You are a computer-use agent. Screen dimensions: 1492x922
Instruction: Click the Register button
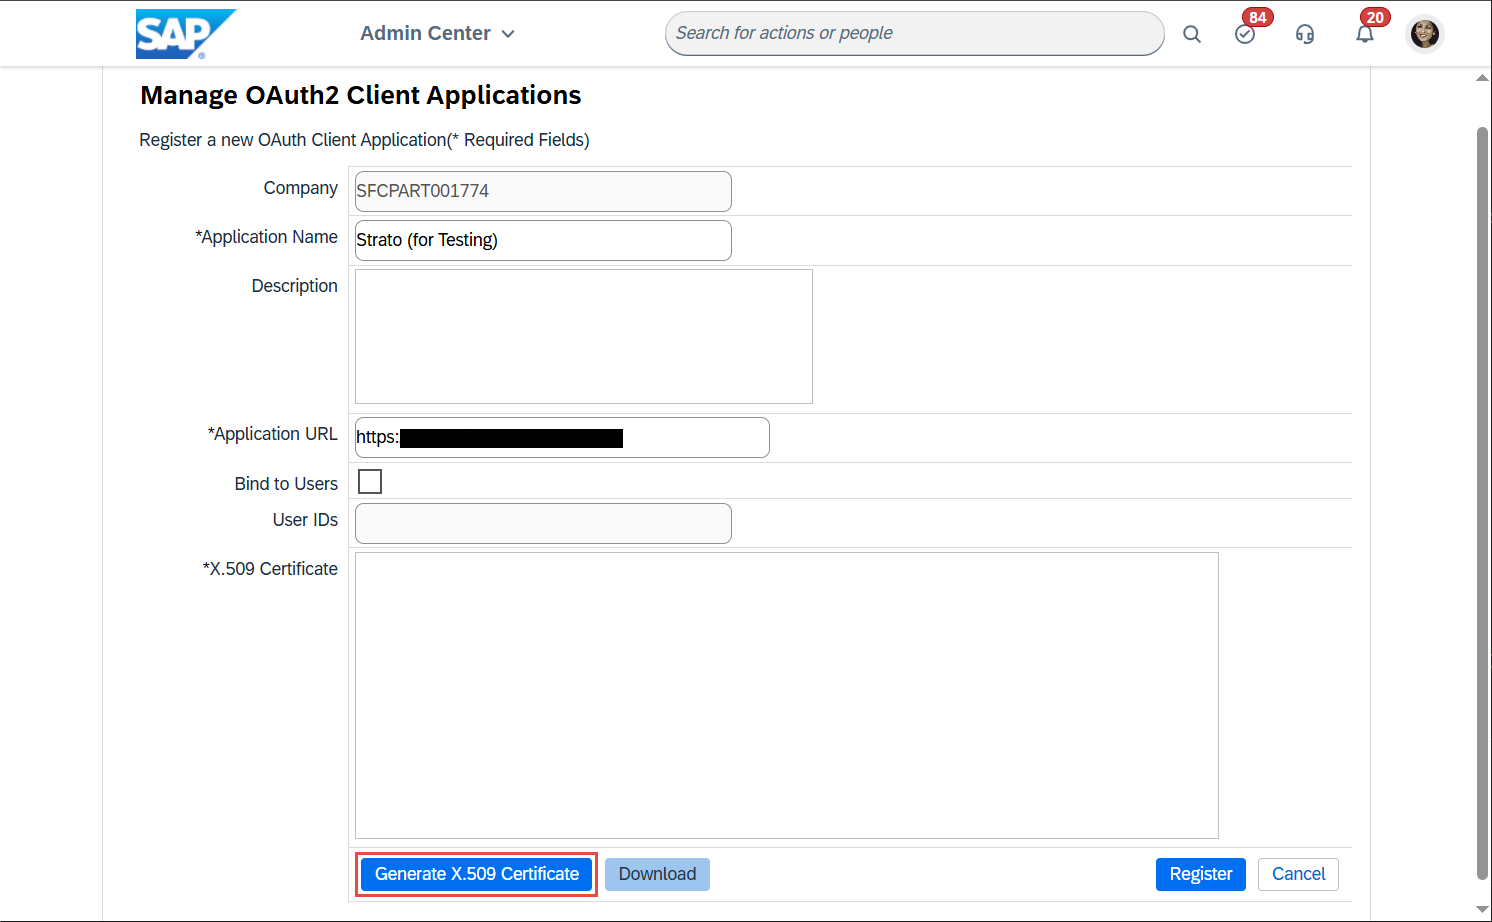pos(1200,874)
